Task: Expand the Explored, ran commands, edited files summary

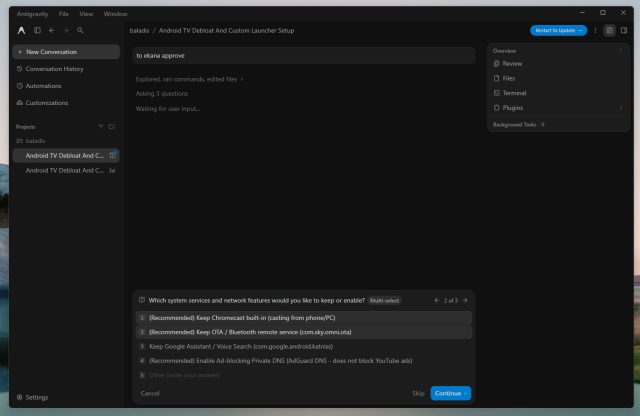Action: [x=189, y=79]
